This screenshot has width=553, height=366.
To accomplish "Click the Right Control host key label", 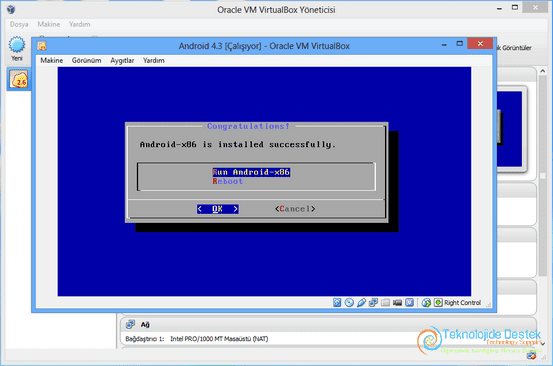I will click(462, 303).
